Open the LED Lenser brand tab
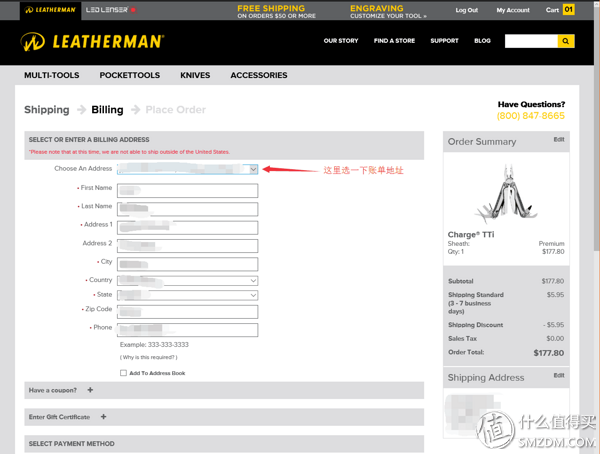 (x=111, y=10)
